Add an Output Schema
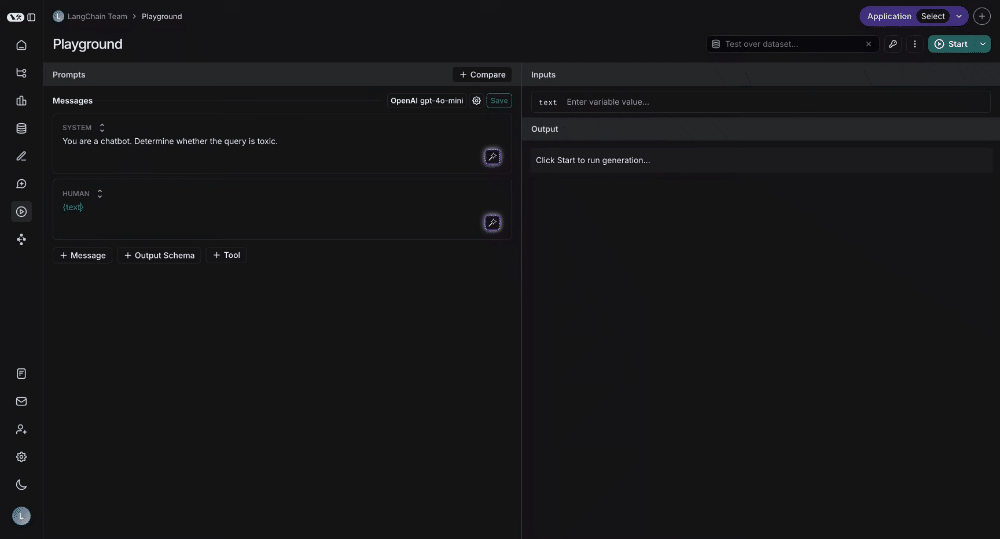 coord(159,255)
